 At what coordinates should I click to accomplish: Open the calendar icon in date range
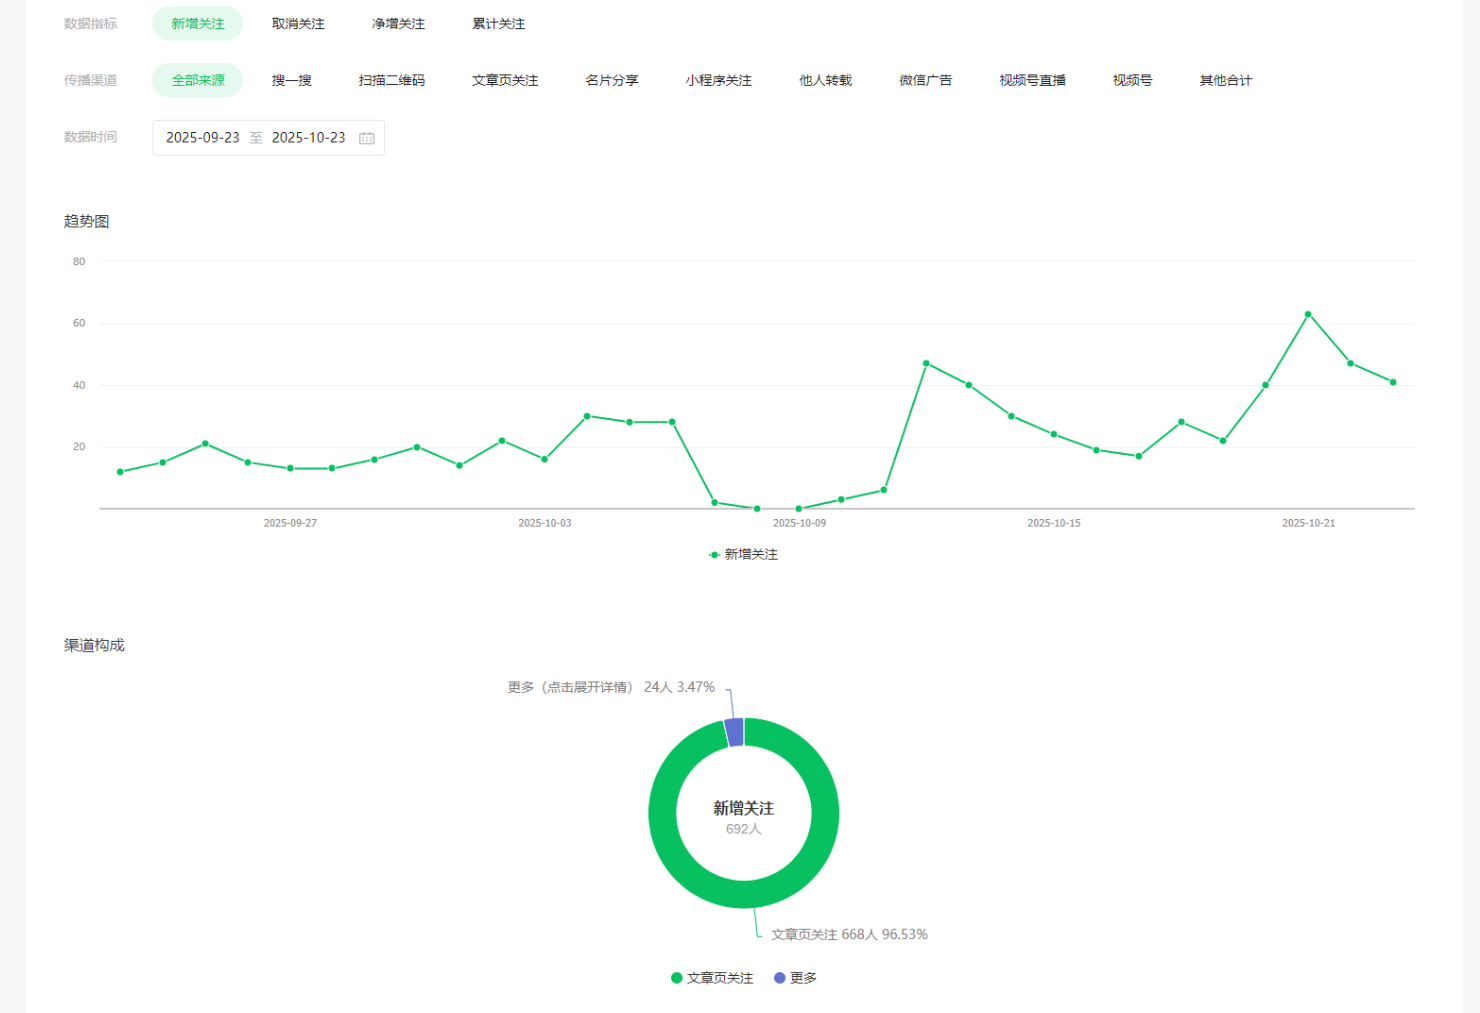click(367, 138)
